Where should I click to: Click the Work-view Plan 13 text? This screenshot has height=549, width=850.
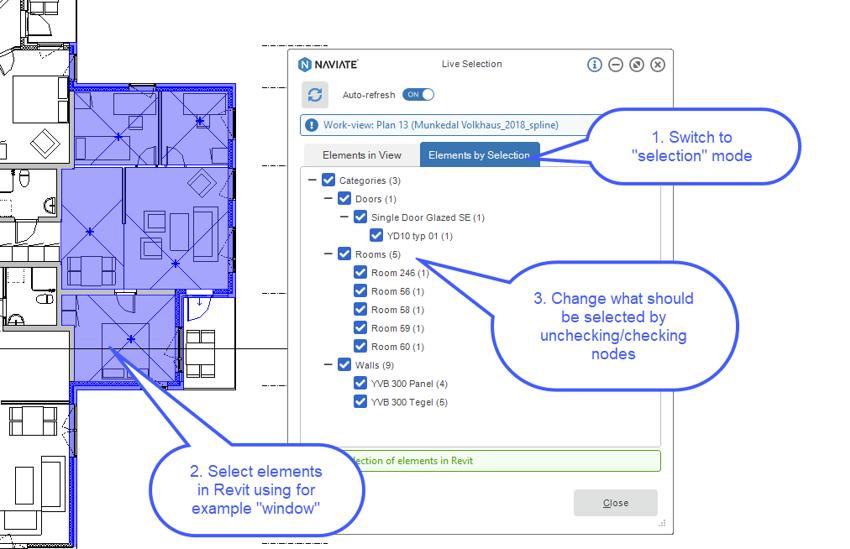pyautogui.click(x=441, y=125)
